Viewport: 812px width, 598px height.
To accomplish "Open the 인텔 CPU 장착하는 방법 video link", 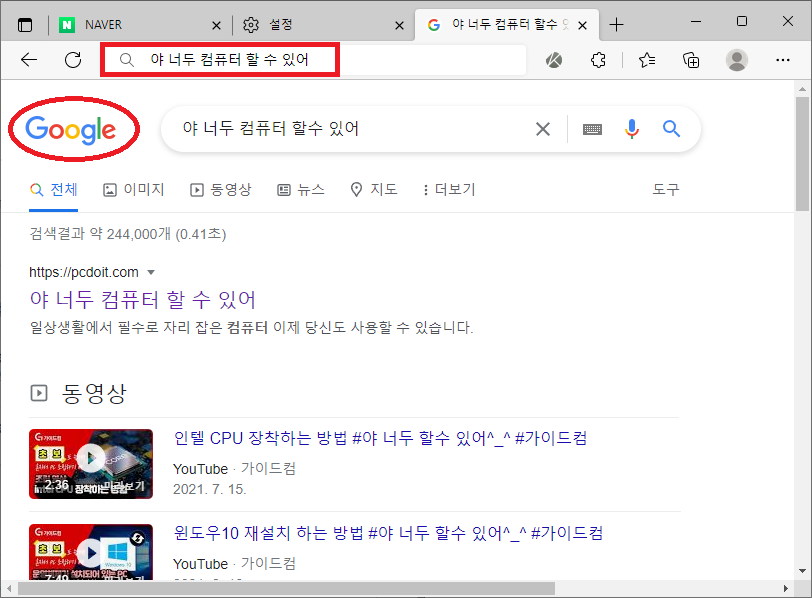I will 380,439.
